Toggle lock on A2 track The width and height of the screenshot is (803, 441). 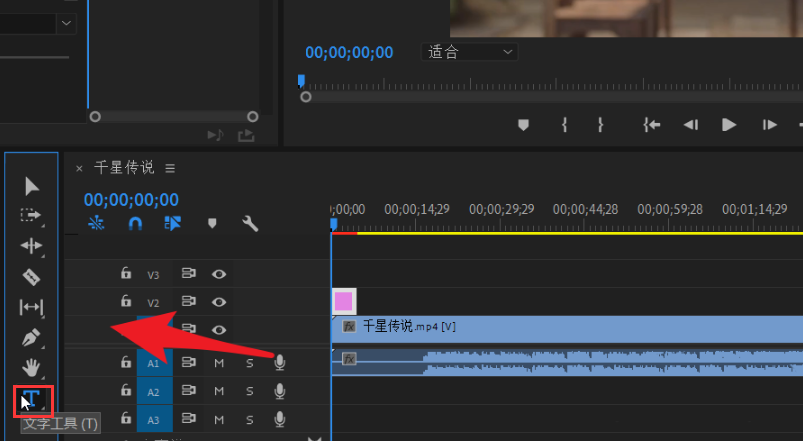tap(126, 390)
